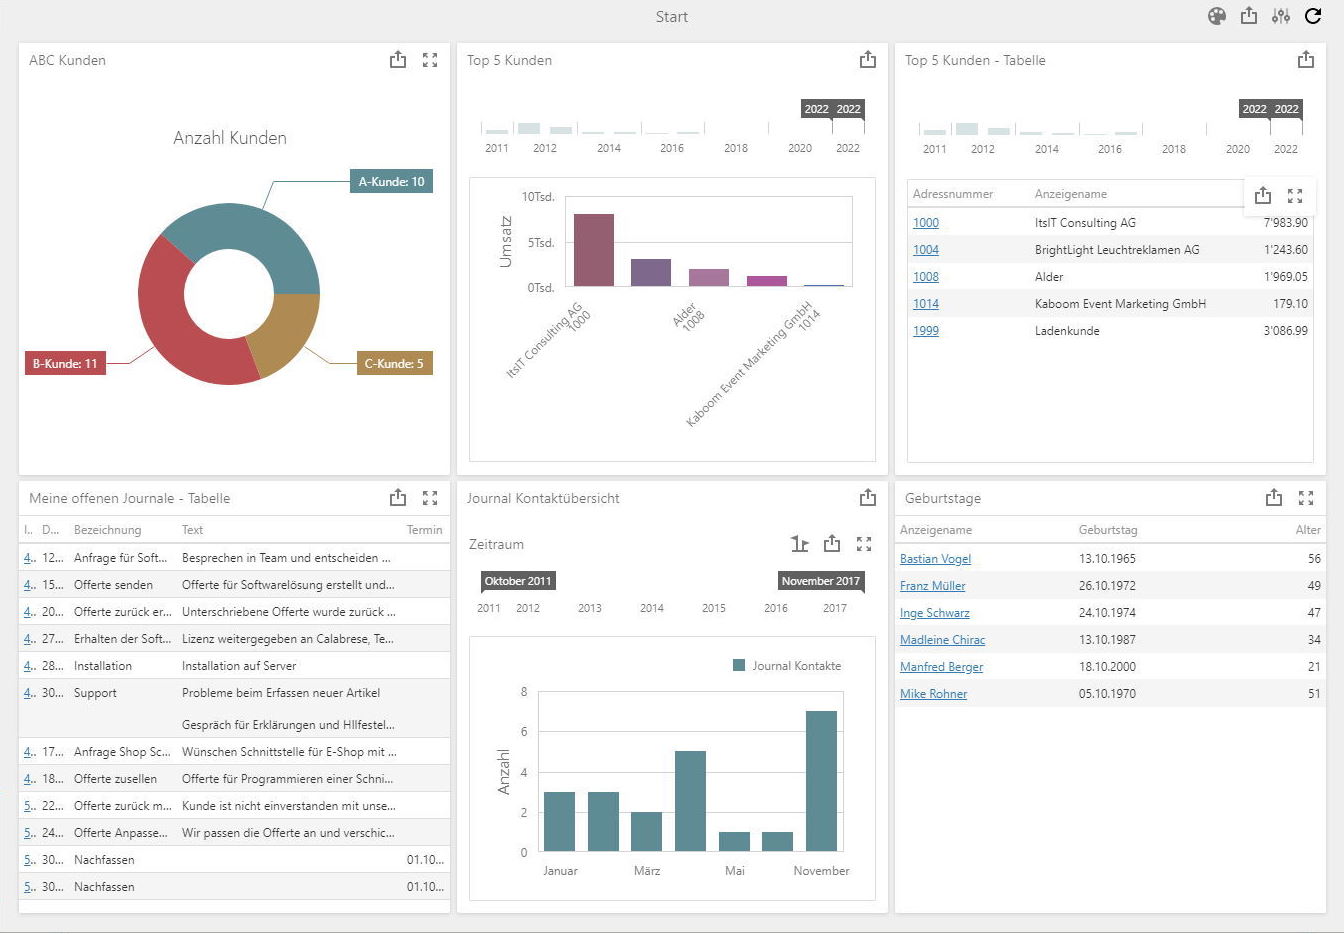Open Inge Schwarz contact link
Image resolution: width=1344 pixels, height=934 pixels.
pos(935,613)
